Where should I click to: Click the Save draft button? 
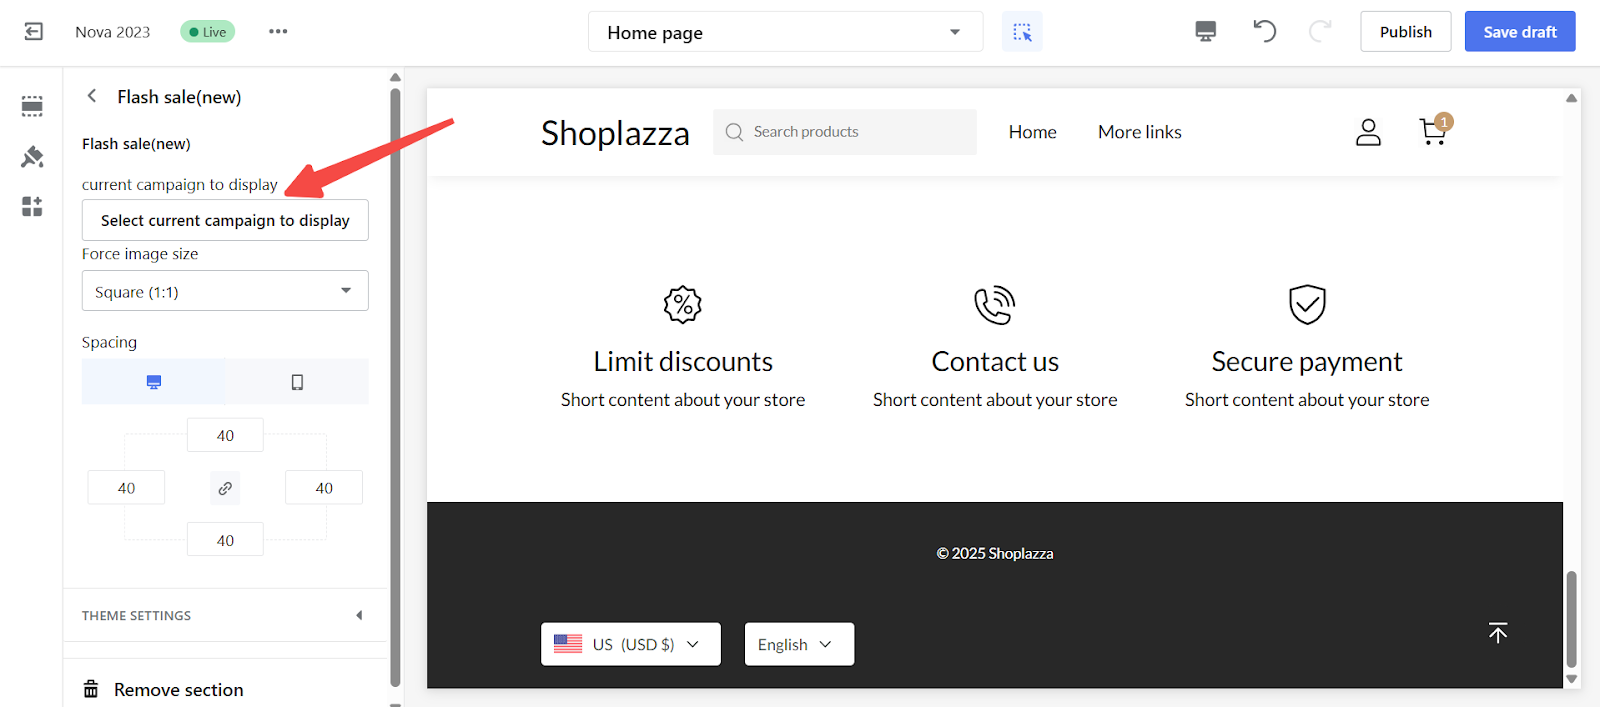coord(1520,32)
